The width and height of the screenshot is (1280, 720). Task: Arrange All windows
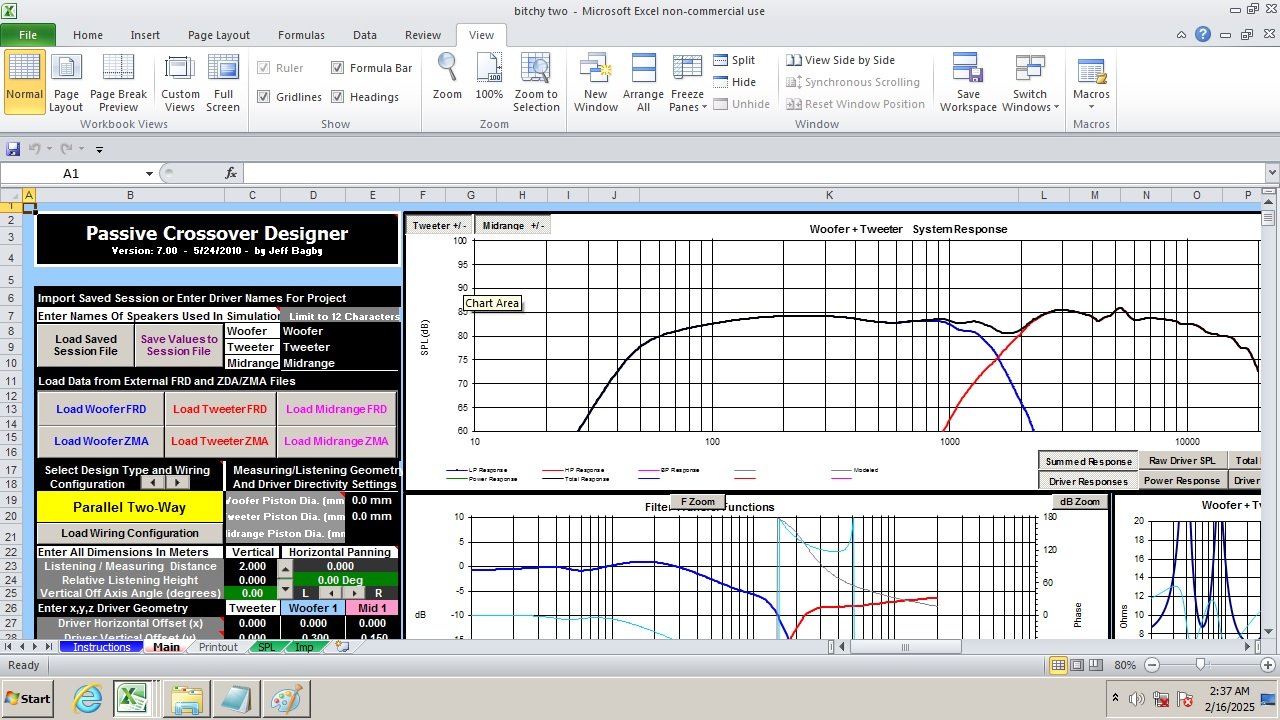643,82
